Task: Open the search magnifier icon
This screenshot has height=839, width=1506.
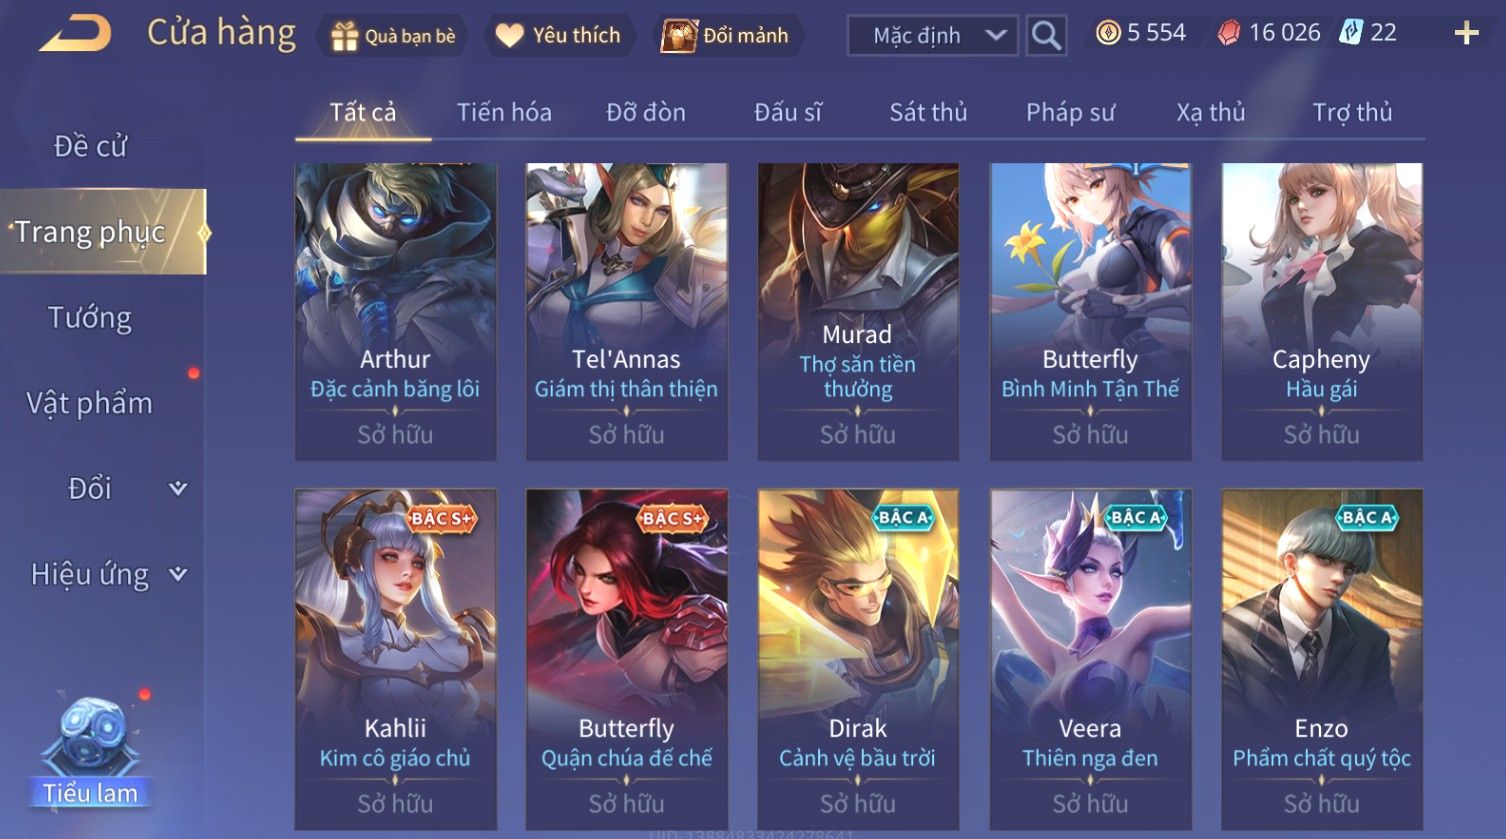Action: coord(1046,35)
